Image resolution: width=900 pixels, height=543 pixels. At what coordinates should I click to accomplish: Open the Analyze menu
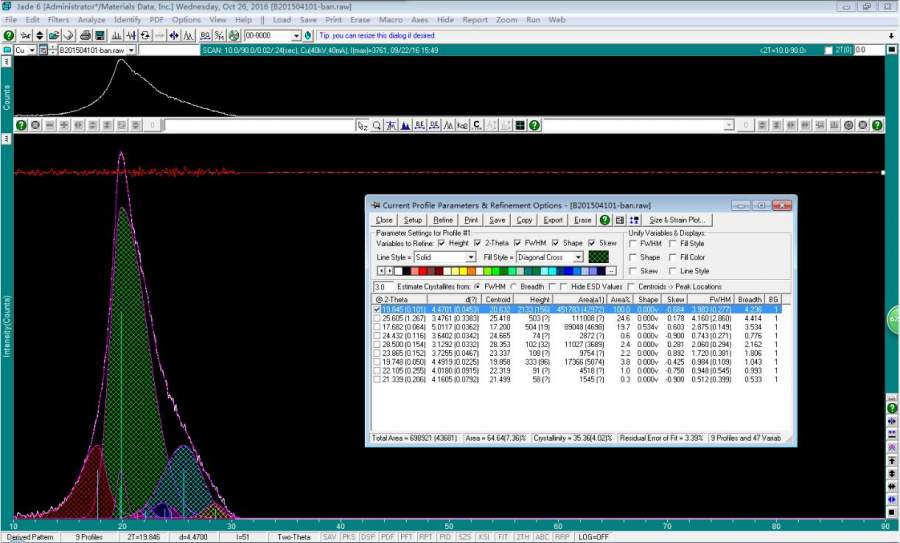pos(91,20)
